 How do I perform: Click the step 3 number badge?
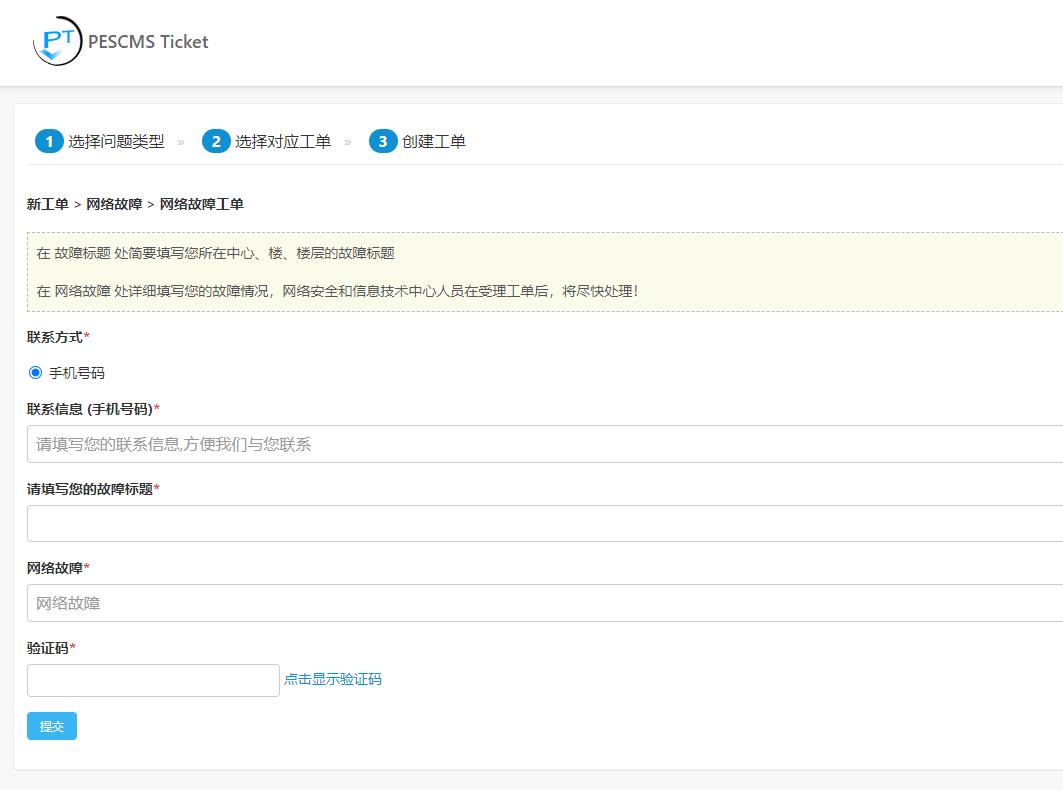(x=382, y=142)
